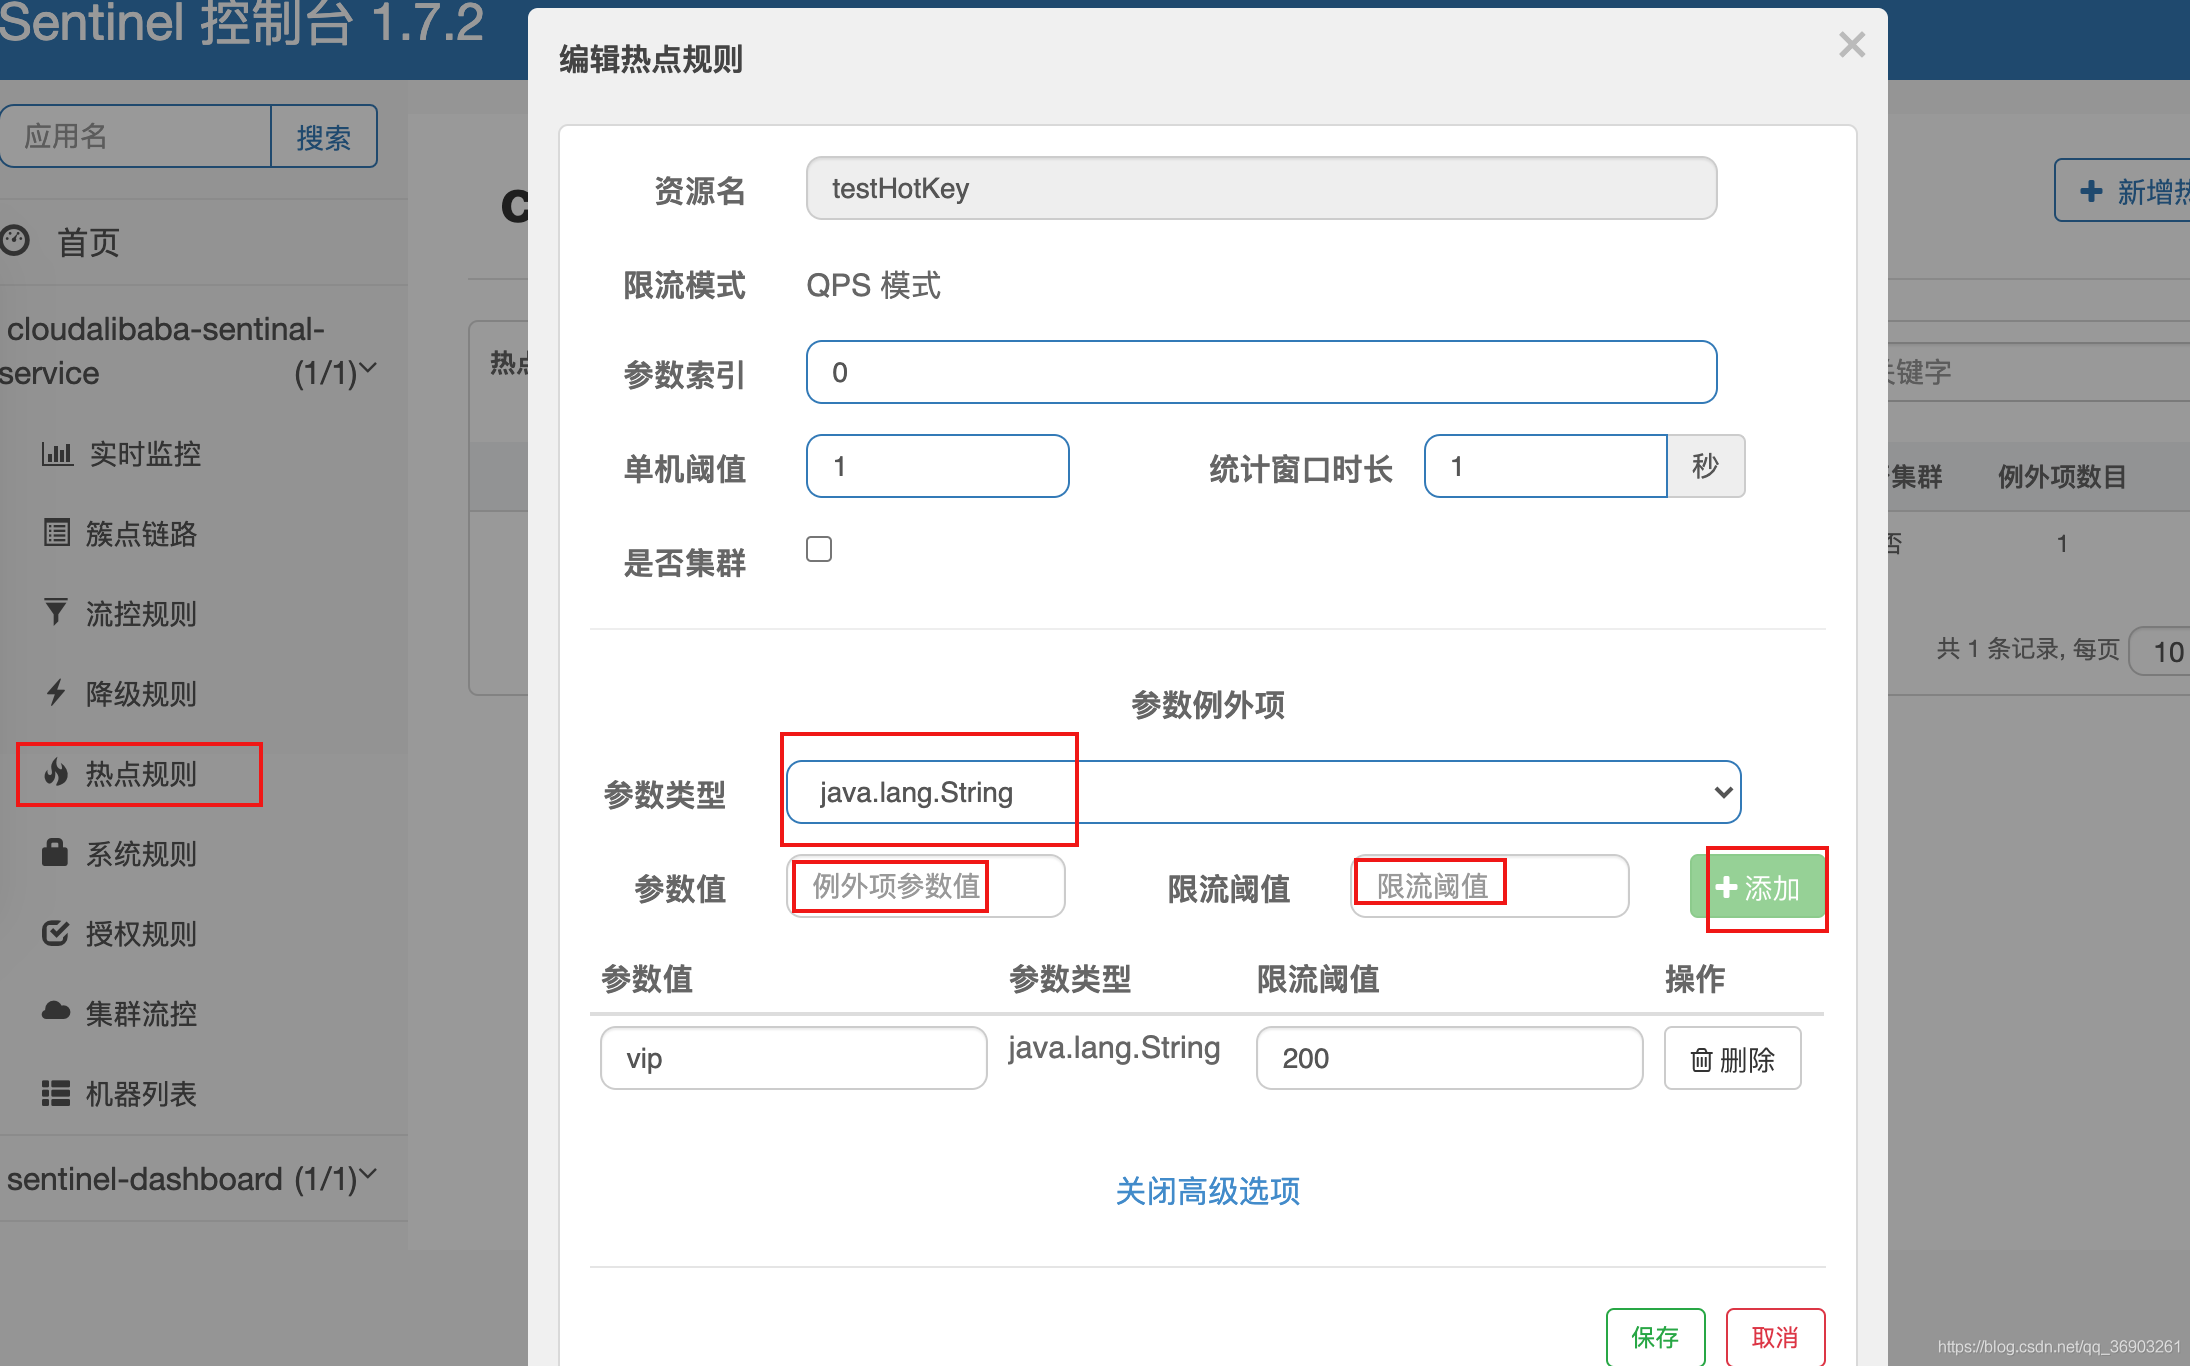Click the 200 threshold field in table
Viewport: 2190px width, 1366px height.
coord(1449,1058)
